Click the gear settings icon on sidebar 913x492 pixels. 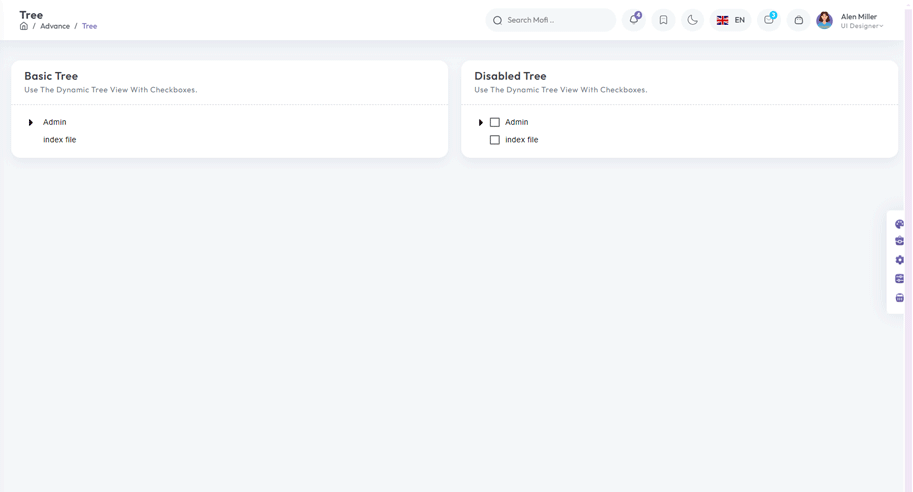[899, 260]
